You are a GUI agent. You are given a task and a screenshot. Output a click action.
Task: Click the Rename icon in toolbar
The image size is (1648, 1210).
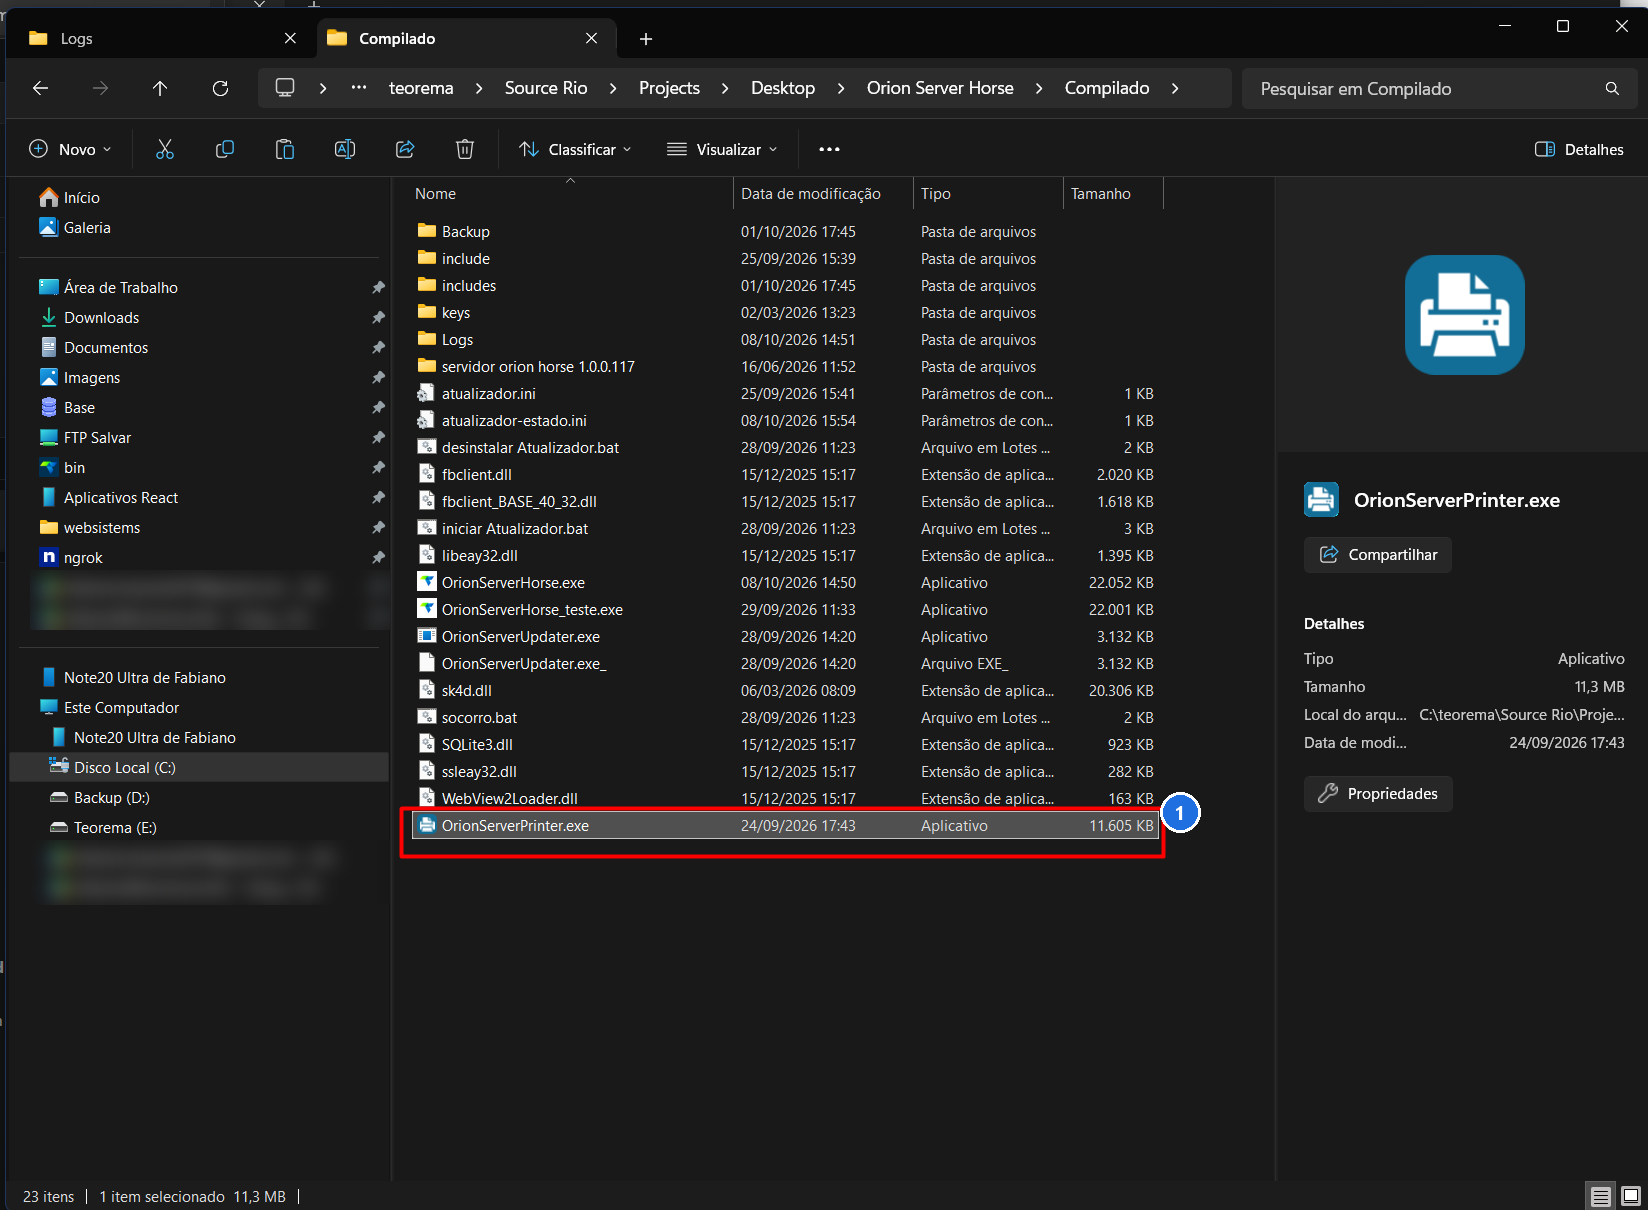[x=345, y=149]
